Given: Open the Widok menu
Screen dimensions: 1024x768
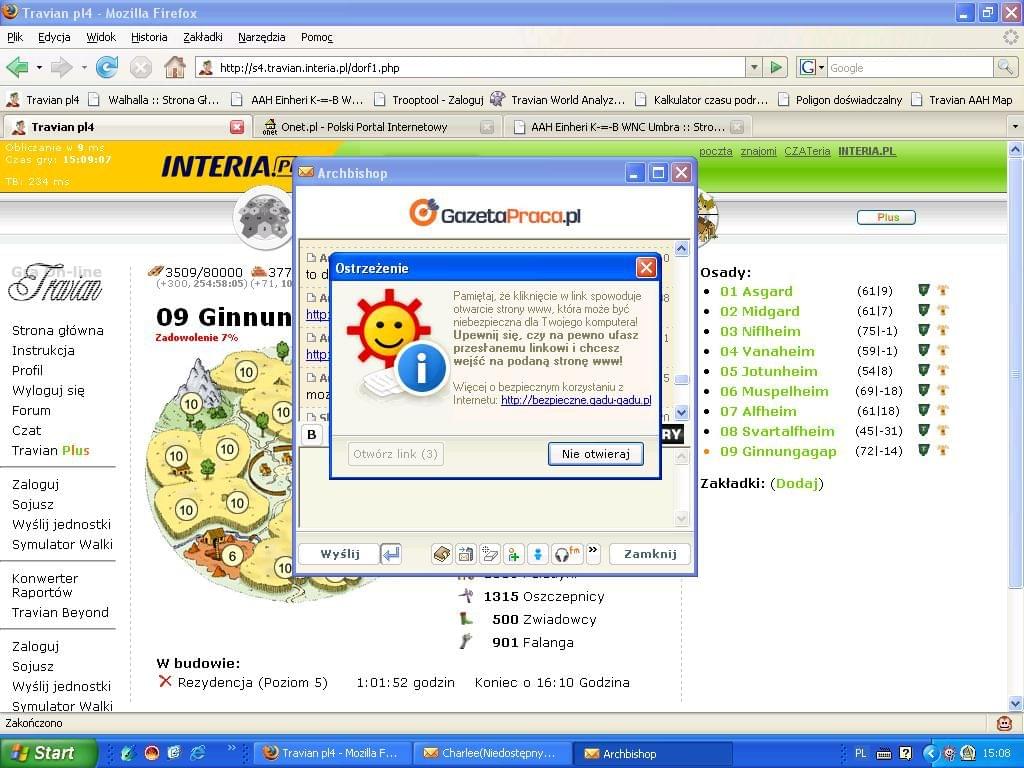Looking at the screenshot, I should pyautogui.click(x=101, y=37).
